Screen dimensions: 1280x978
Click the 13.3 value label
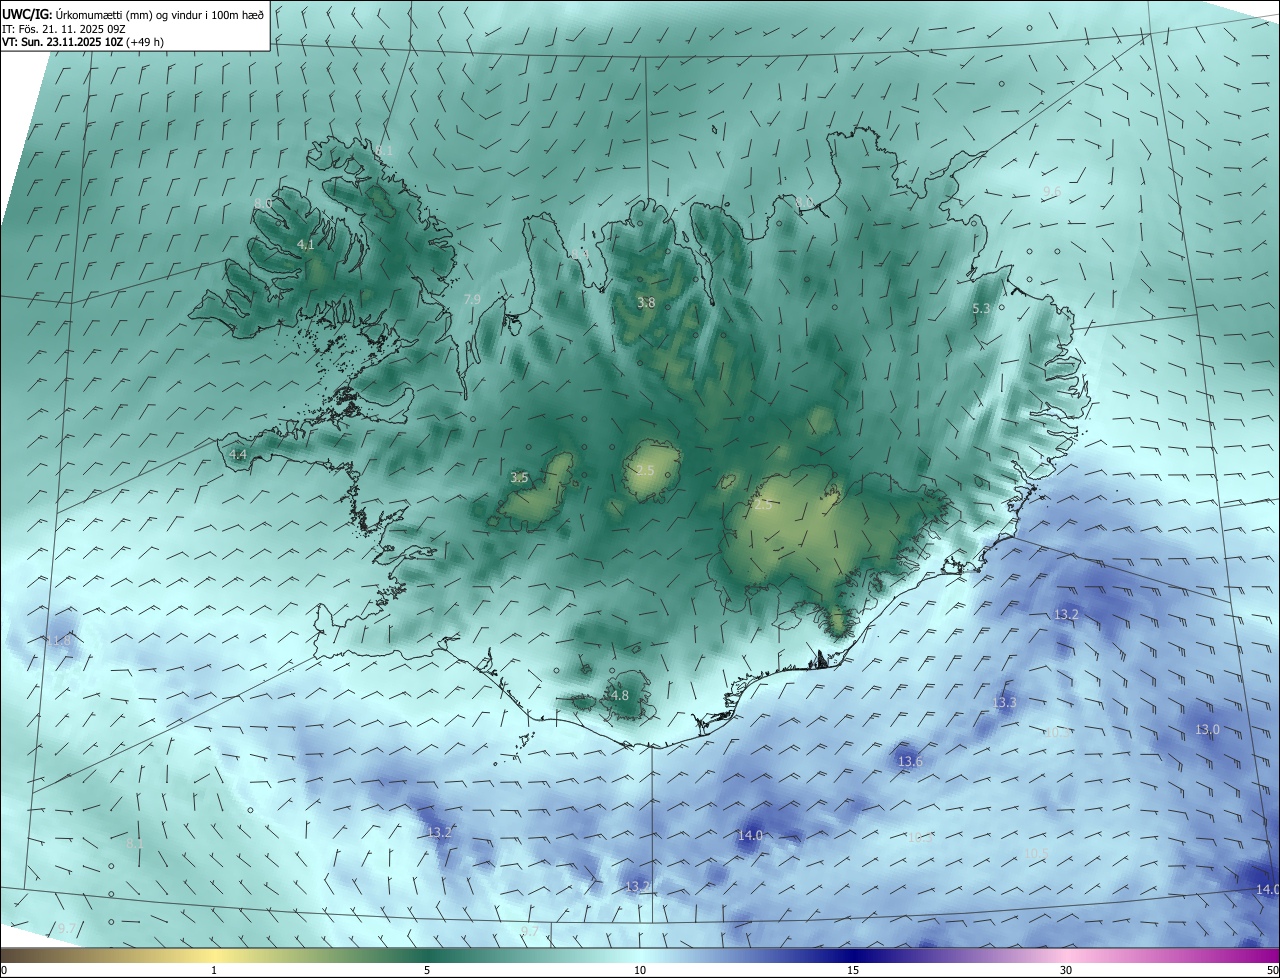point(1004,703)
